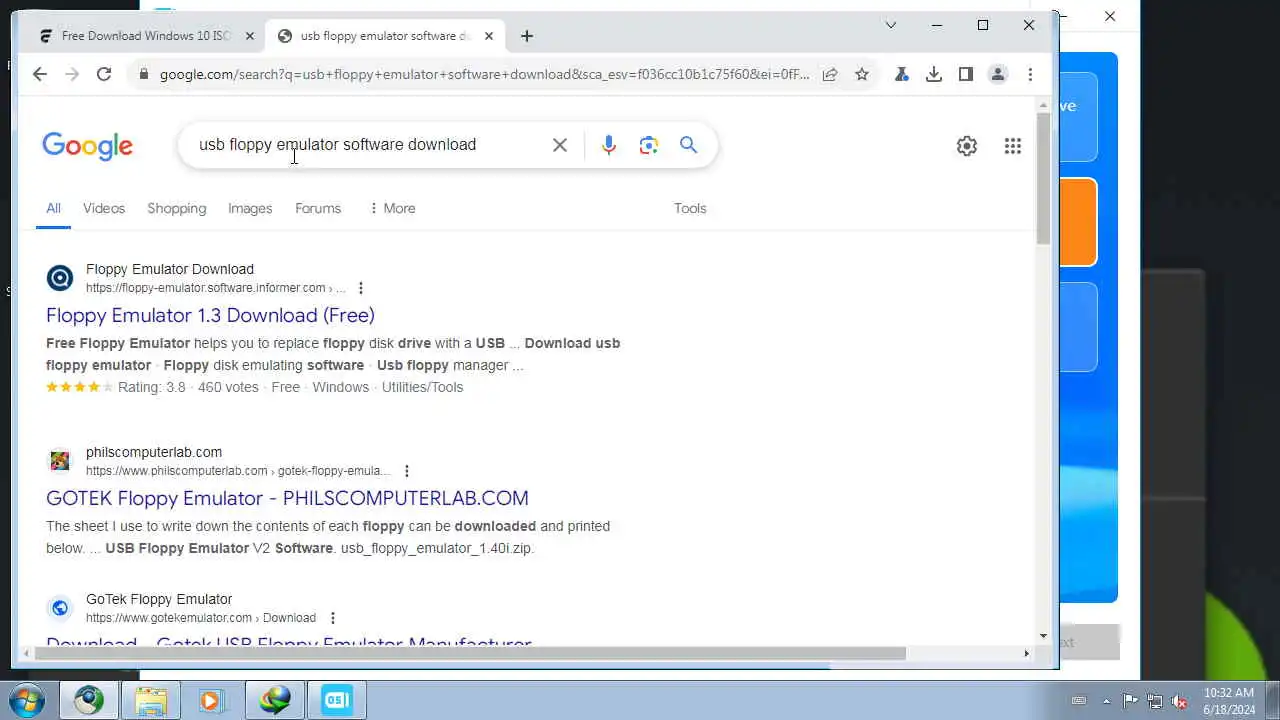This screenshot has height=720, width=1280.
Task: Open Download Gotek USB Floppy Emulator Manufacturer link
Action: [x=289, y=642]
